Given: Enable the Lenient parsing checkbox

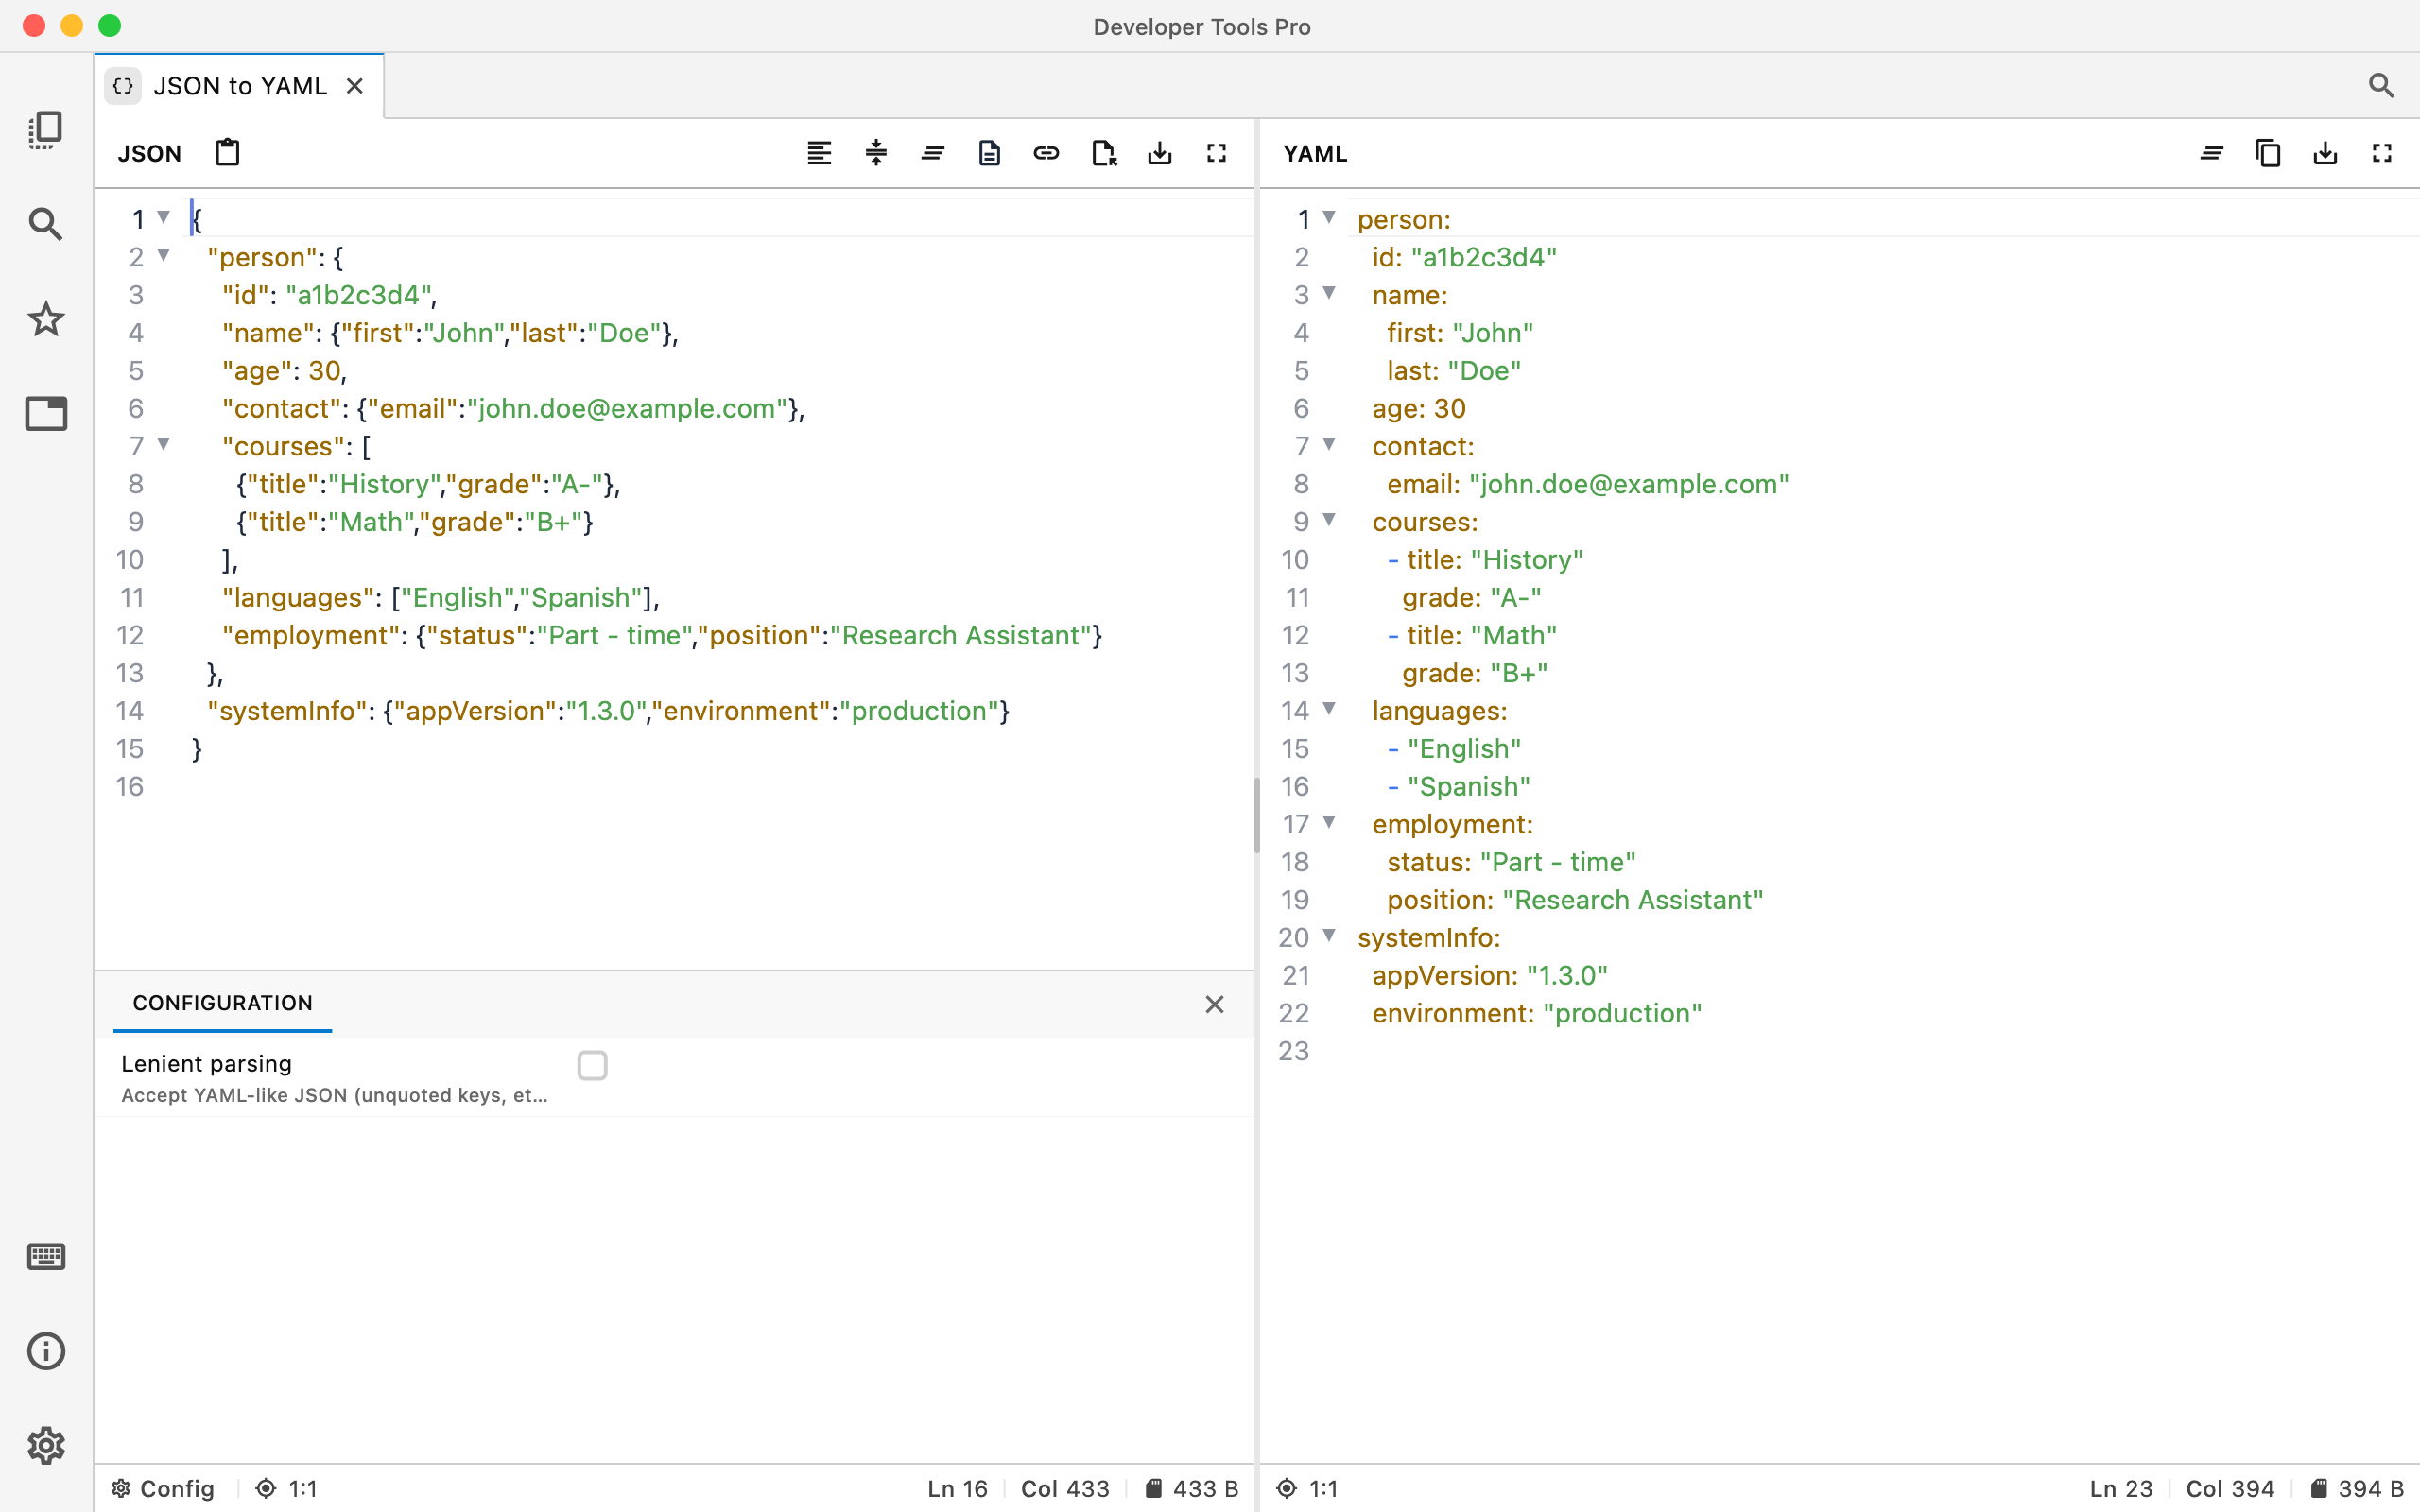Looking at the screenshot, I should click(592, 1066).
